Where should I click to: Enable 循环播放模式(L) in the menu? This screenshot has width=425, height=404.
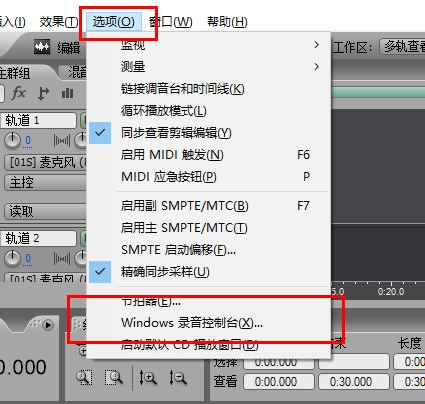[209, 111]
